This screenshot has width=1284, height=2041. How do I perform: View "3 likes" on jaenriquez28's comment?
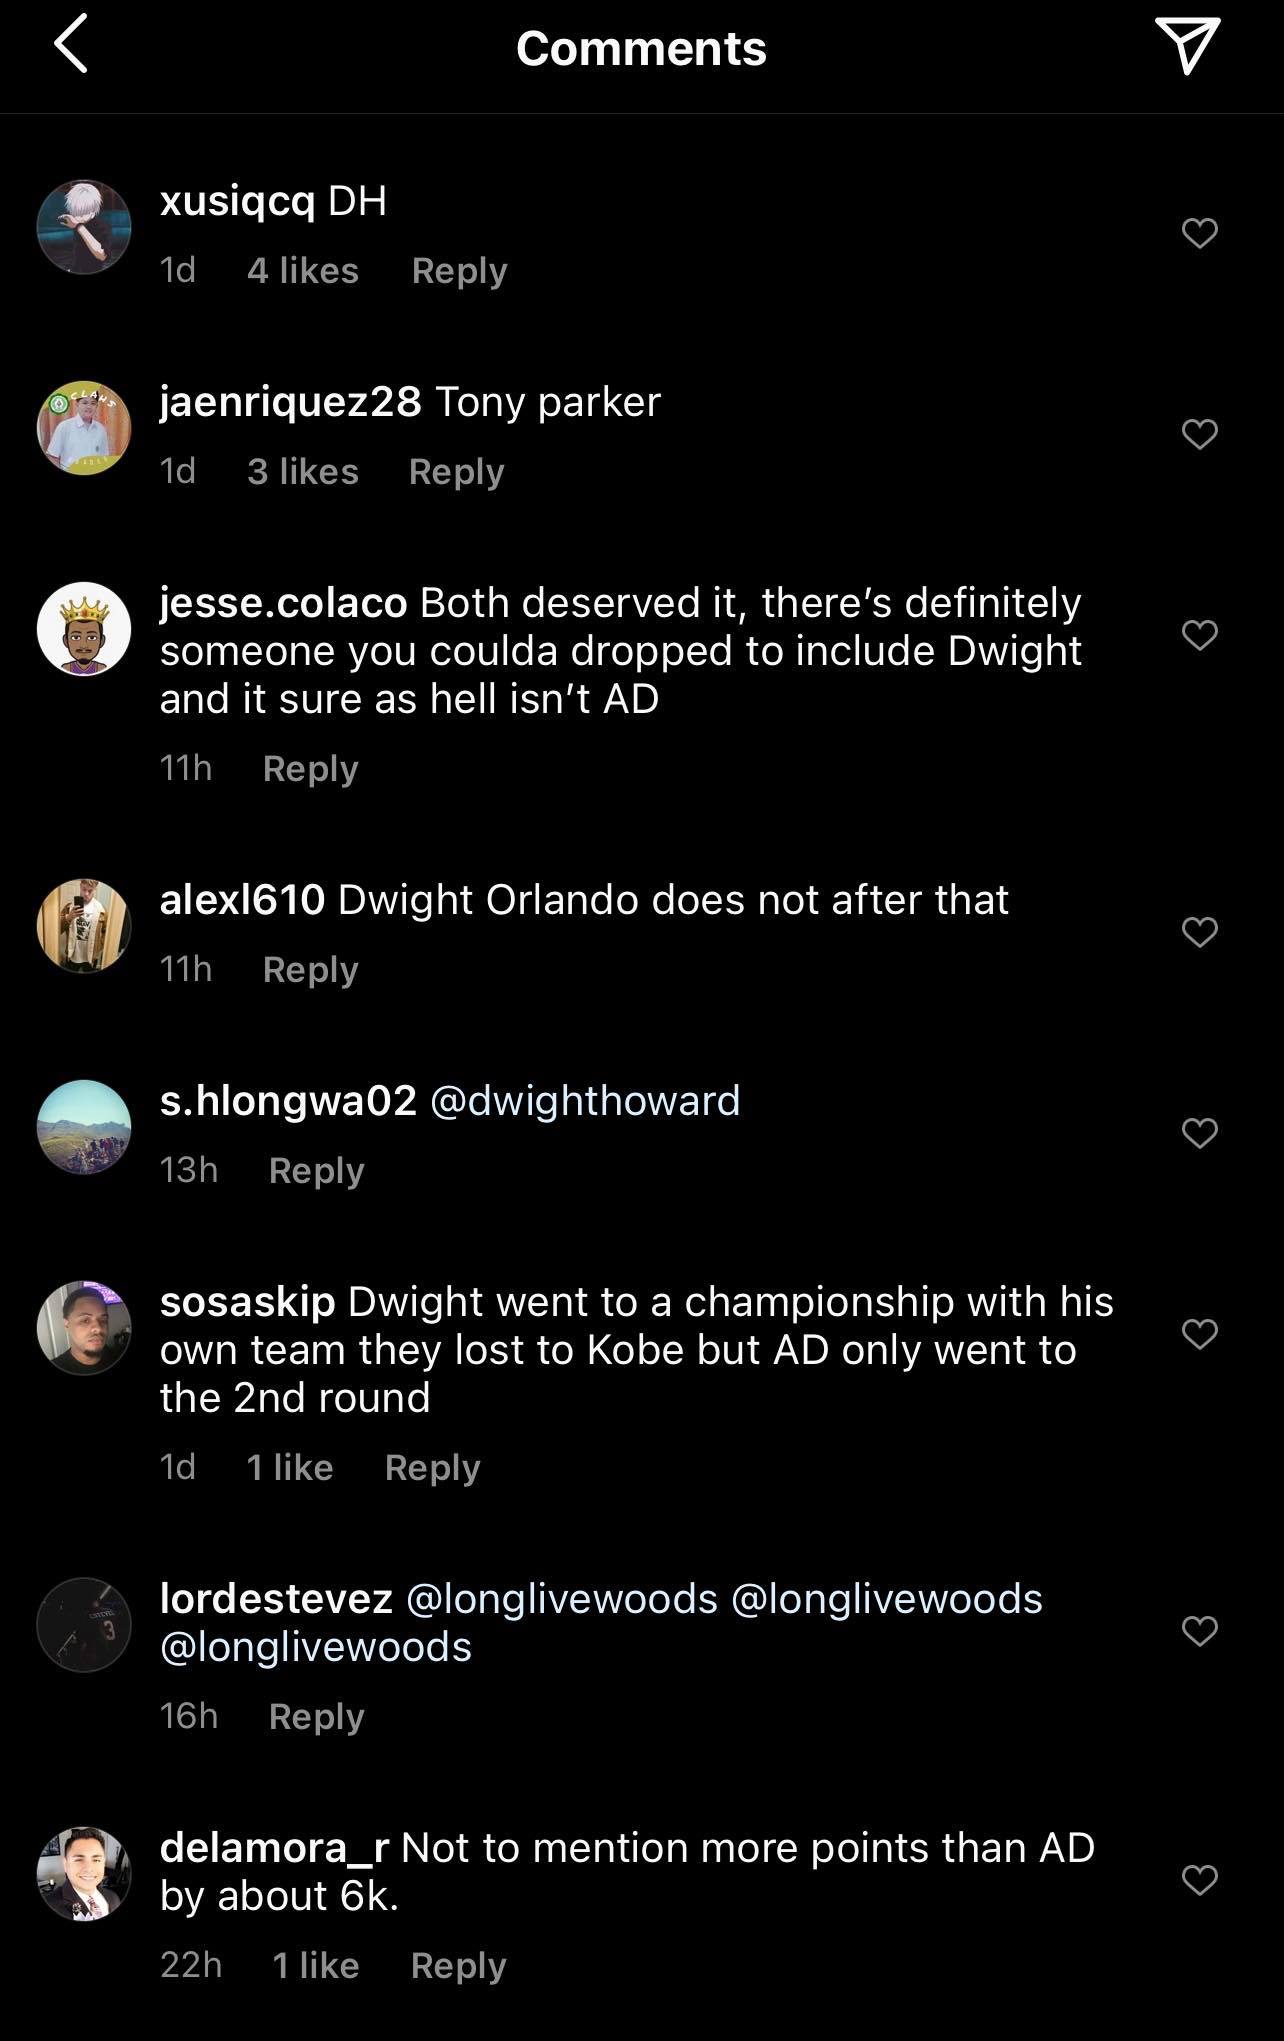302,472
